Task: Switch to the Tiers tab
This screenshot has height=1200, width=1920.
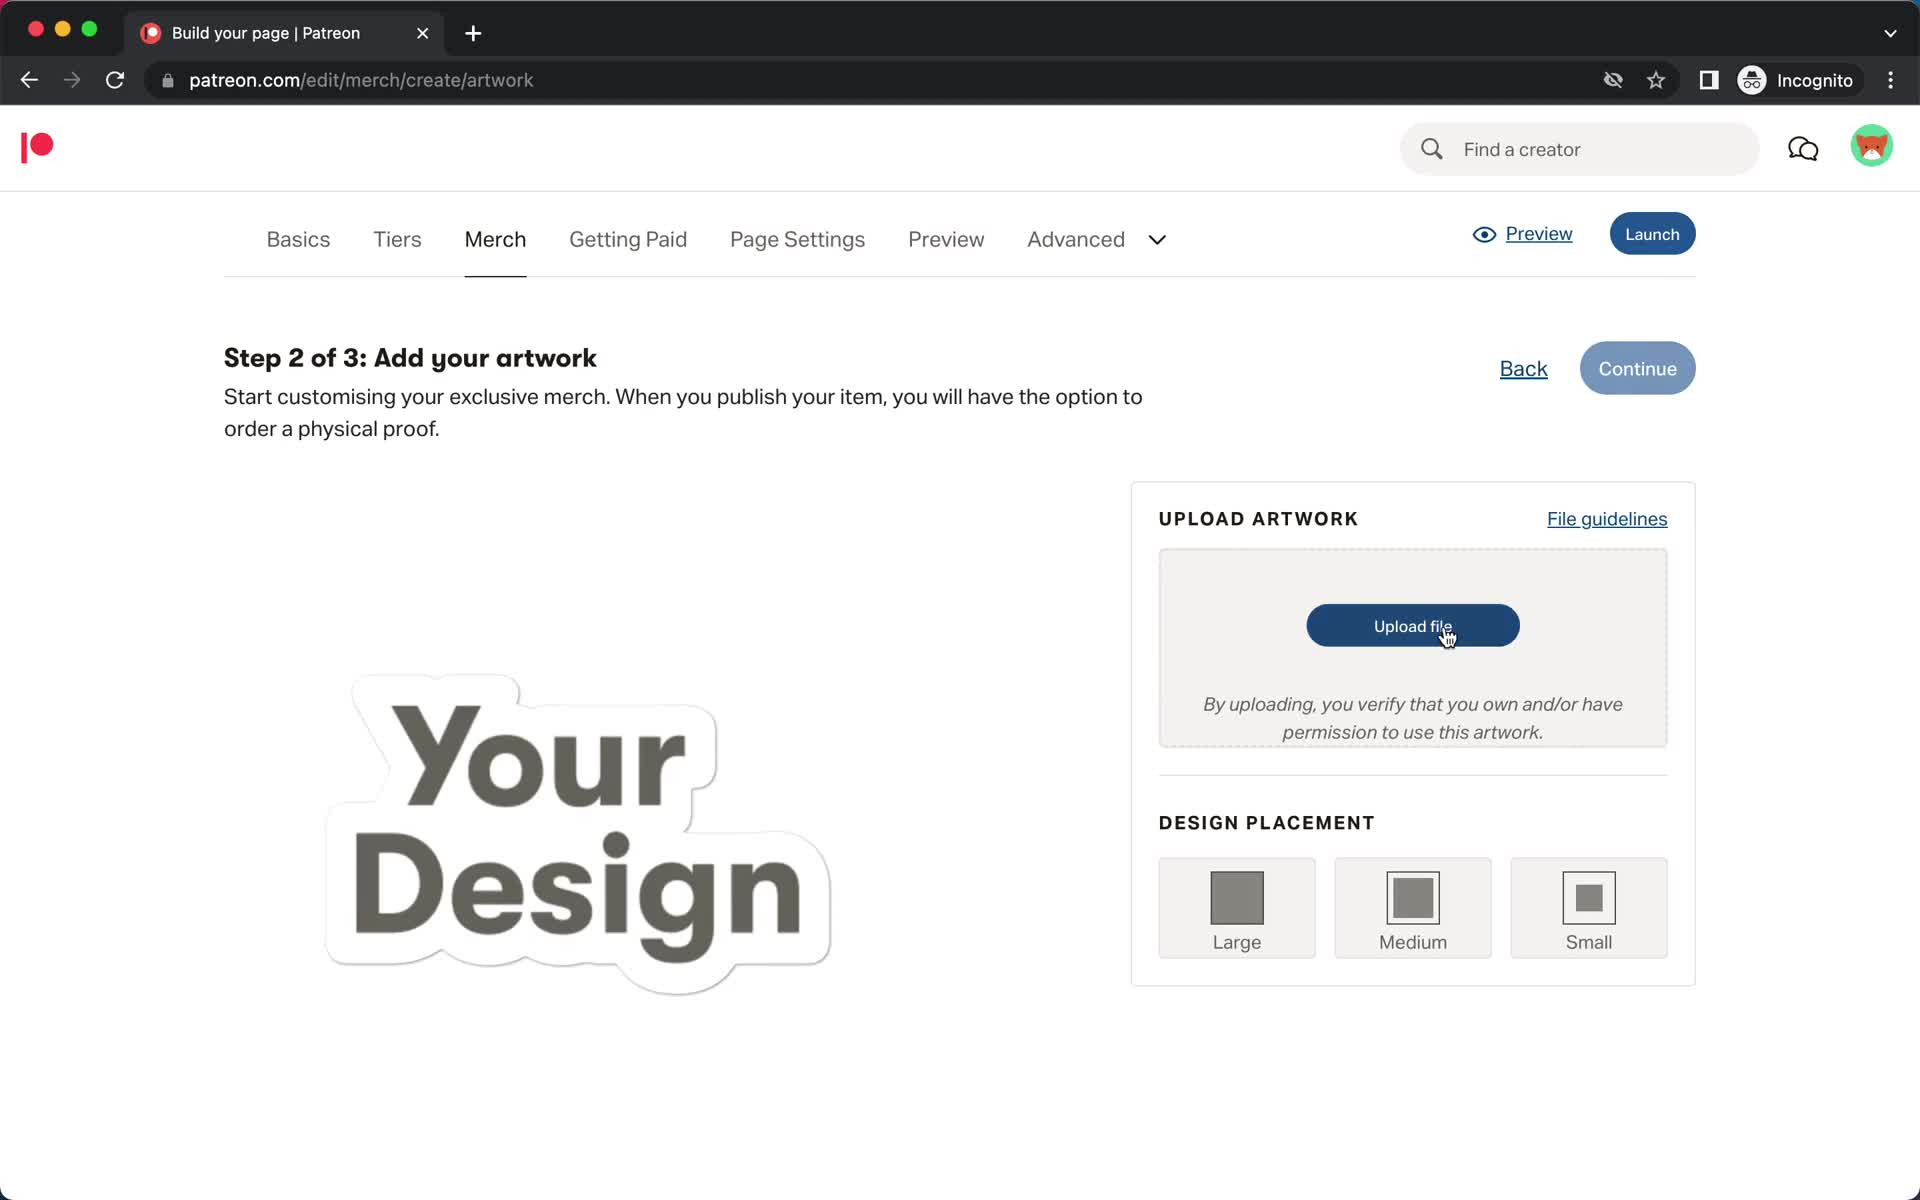Action: [397, 239]
